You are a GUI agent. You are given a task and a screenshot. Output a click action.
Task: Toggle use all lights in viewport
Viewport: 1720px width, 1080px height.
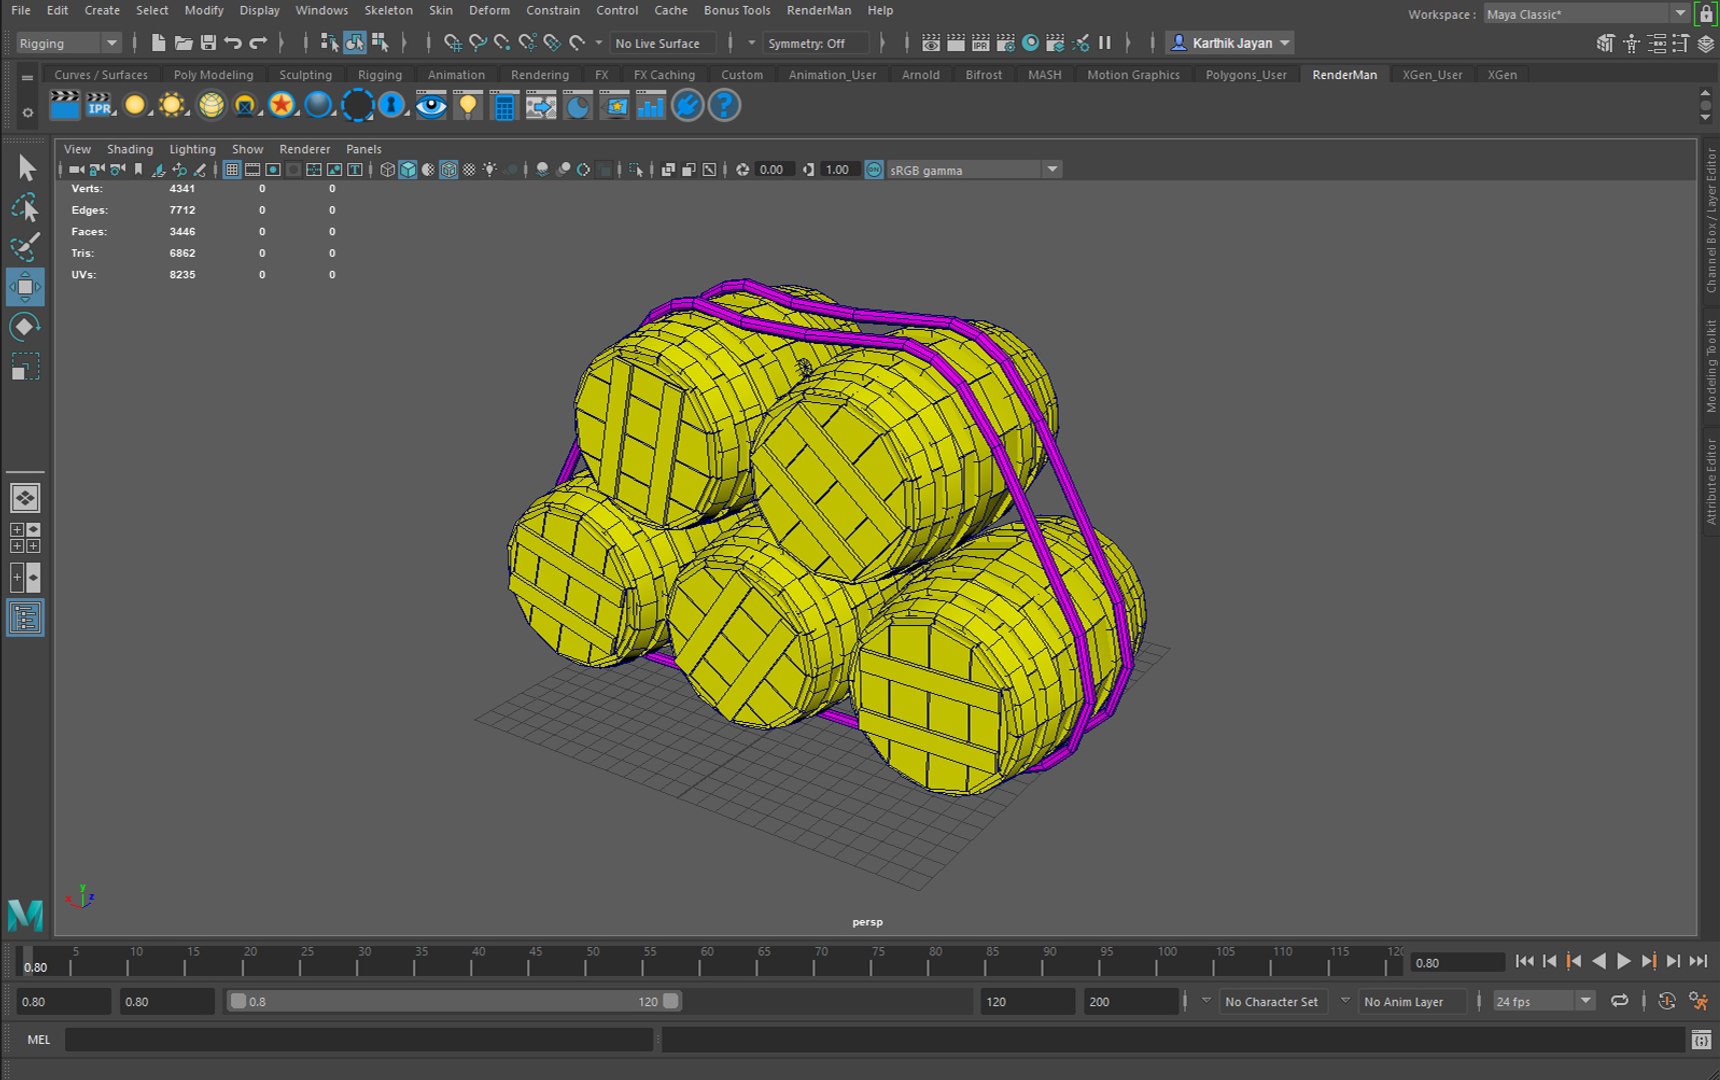pyautogui.click(x=490, y=170)
